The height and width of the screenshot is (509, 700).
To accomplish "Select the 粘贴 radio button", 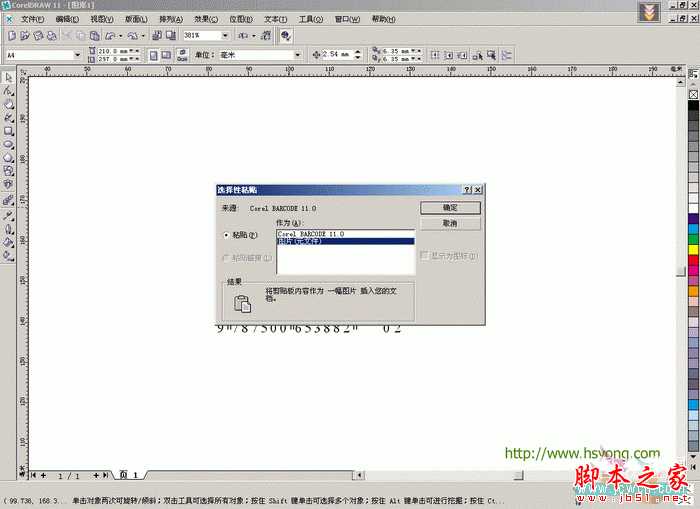I will click(x=226, y=235).
